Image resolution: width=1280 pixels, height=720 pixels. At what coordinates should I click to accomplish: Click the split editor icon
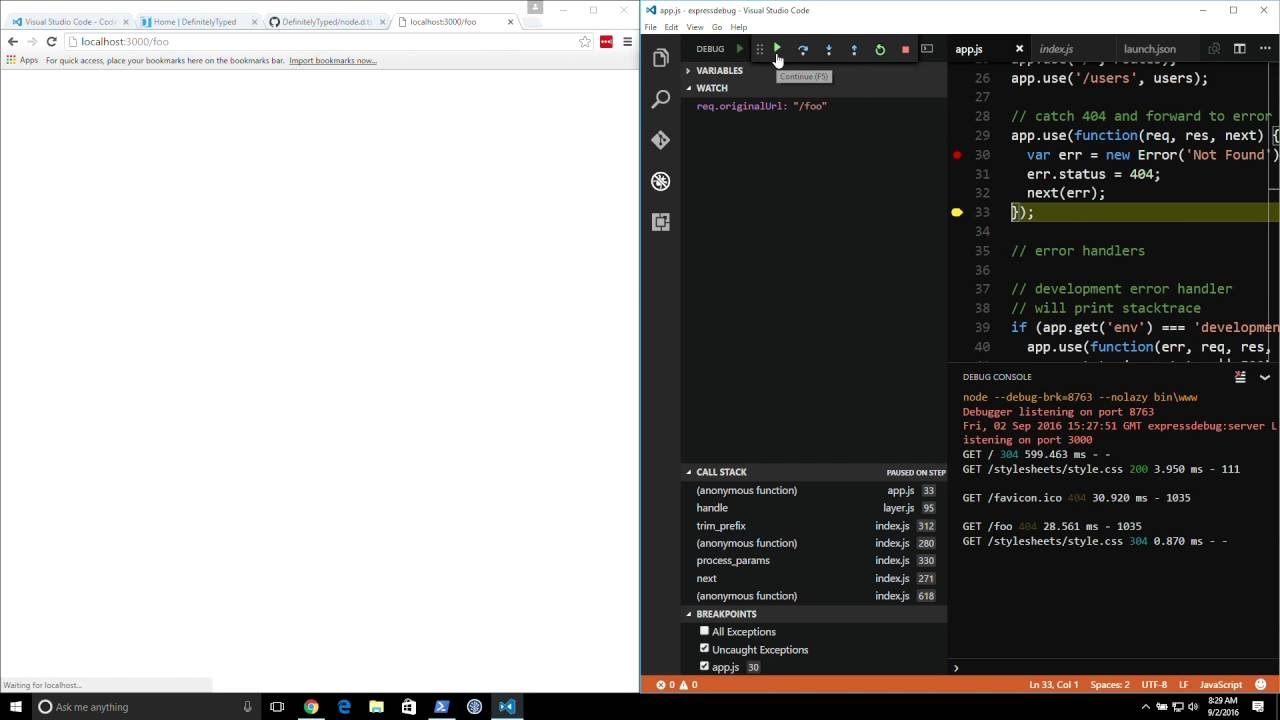point(1239,49)
